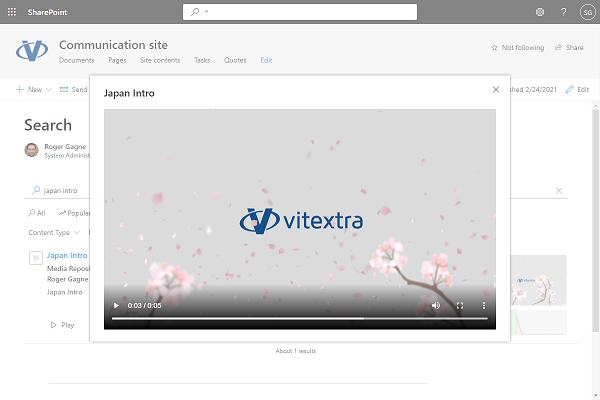Screen dimensions: 600x400
Task: Click the Send envelope icon
Action: 64,89
